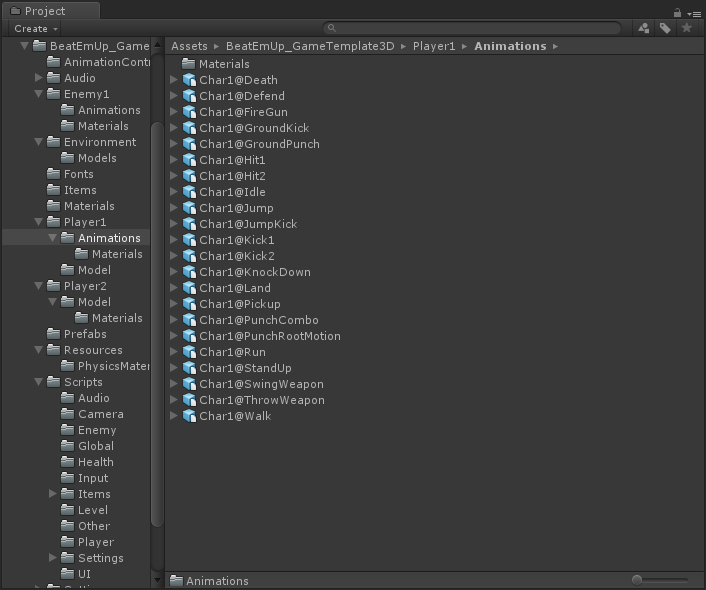Collapse the Environment folder in tree
This screenshot has height=590, width=706.
[x=39, y=142]
